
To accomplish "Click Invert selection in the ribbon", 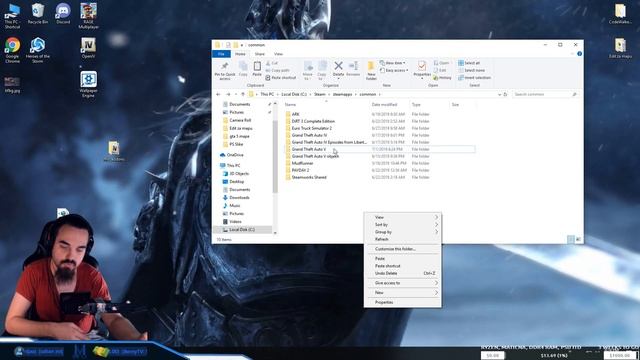I will 474,78.
